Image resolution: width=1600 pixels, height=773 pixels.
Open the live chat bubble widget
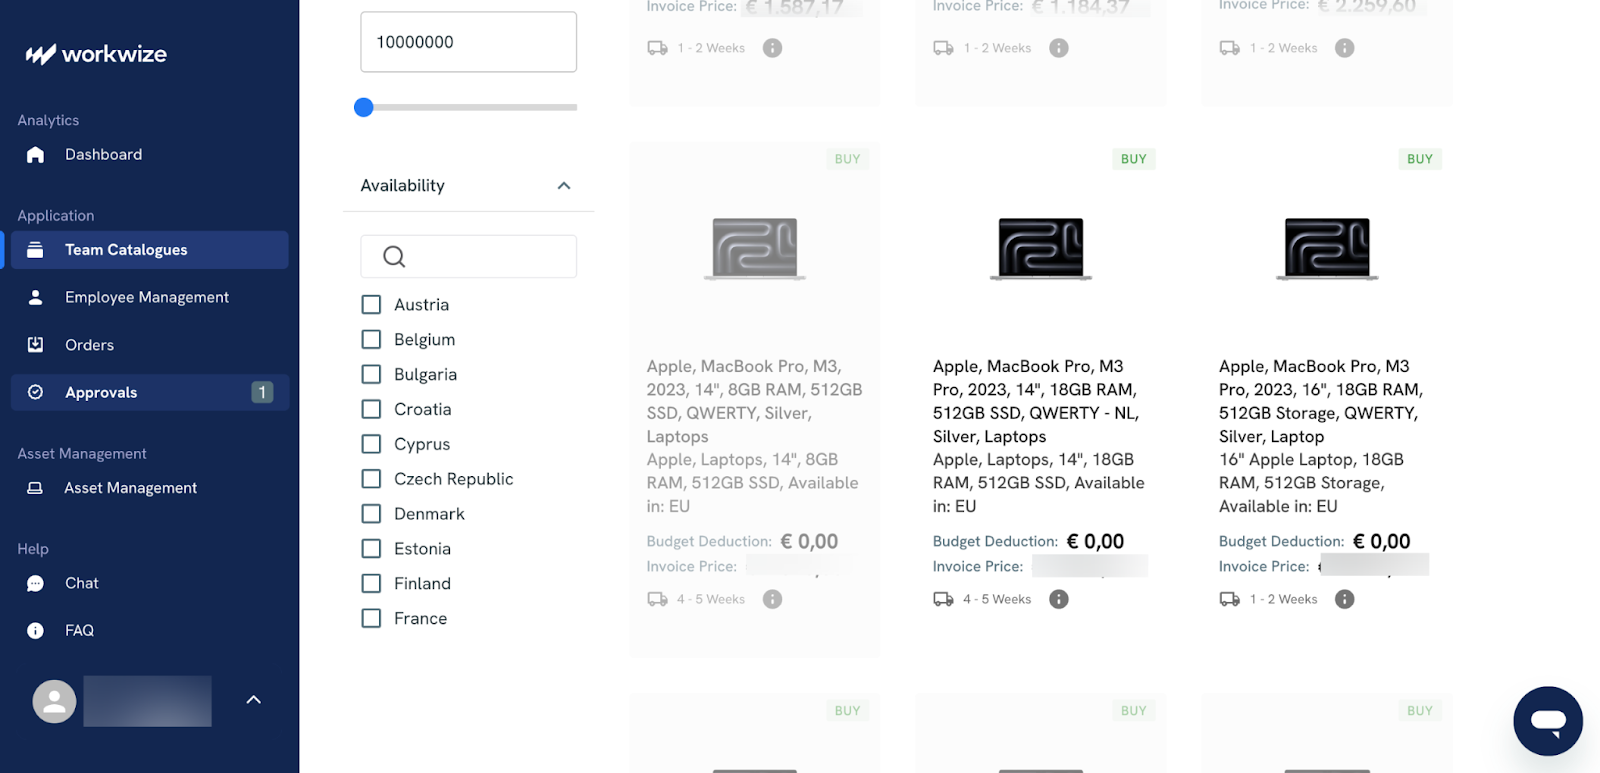1547,720
